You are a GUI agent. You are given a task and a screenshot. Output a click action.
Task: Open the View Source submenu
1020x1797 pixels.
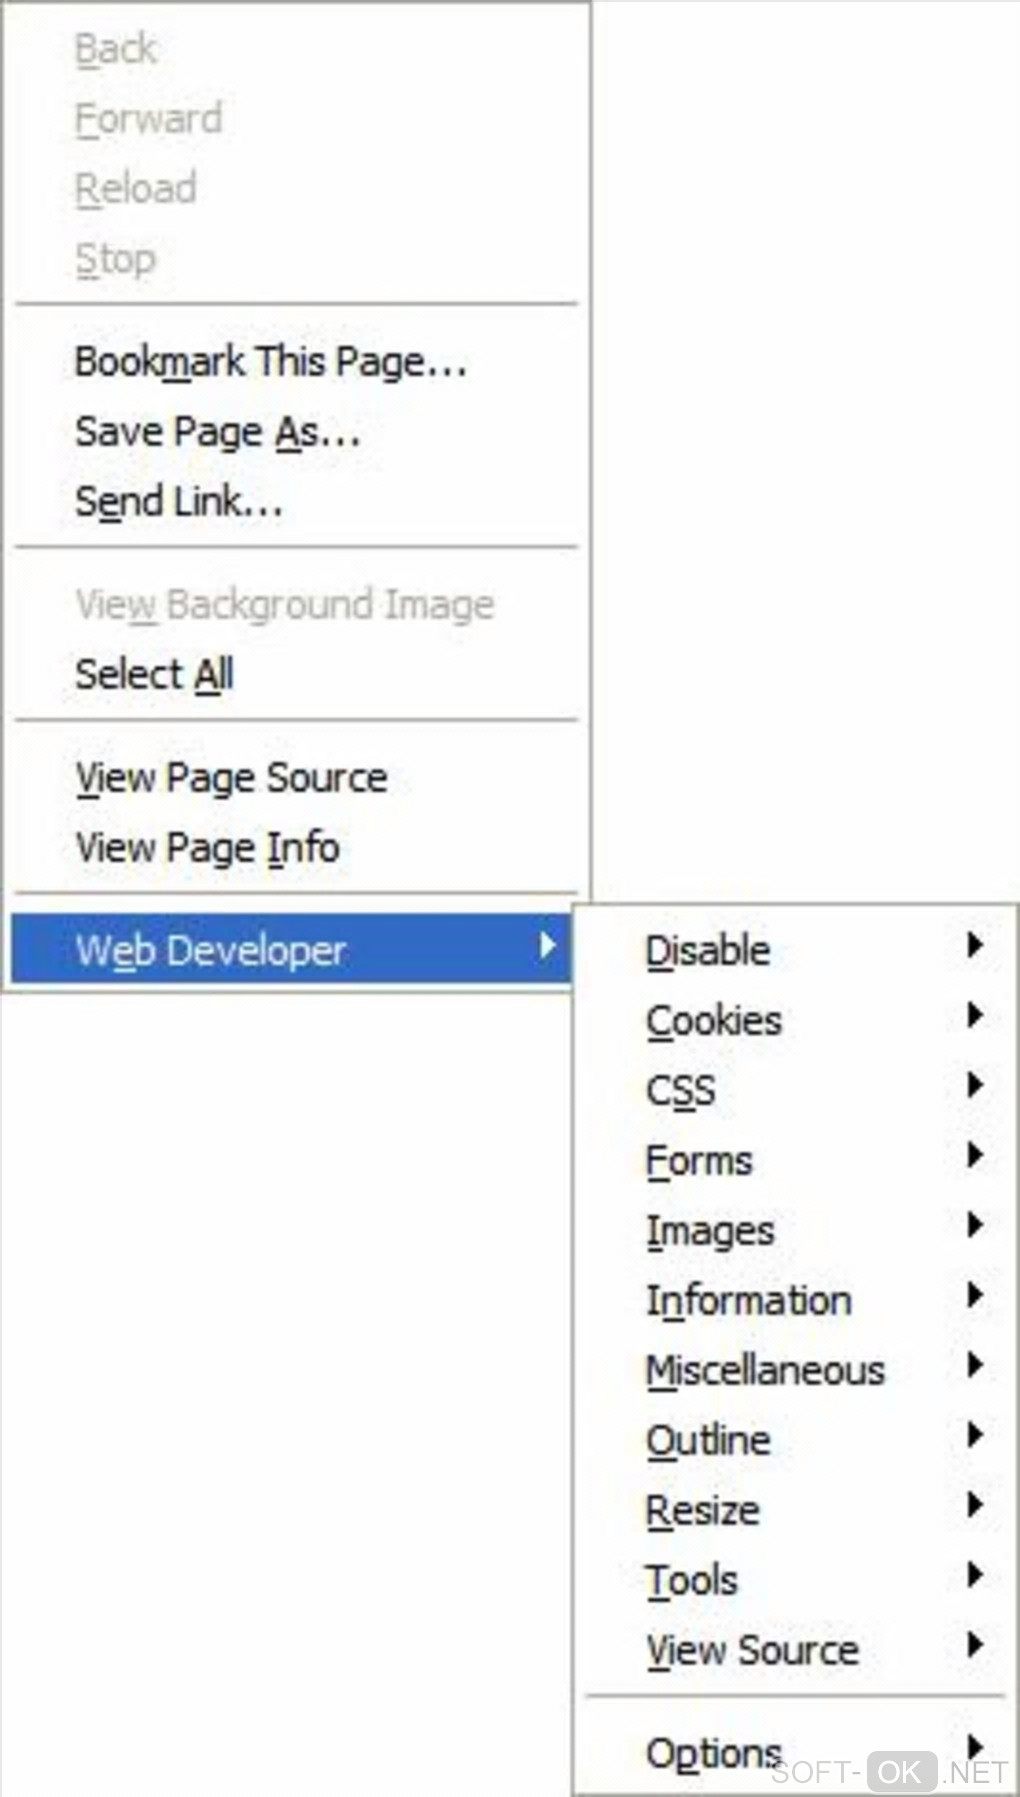752,1650
